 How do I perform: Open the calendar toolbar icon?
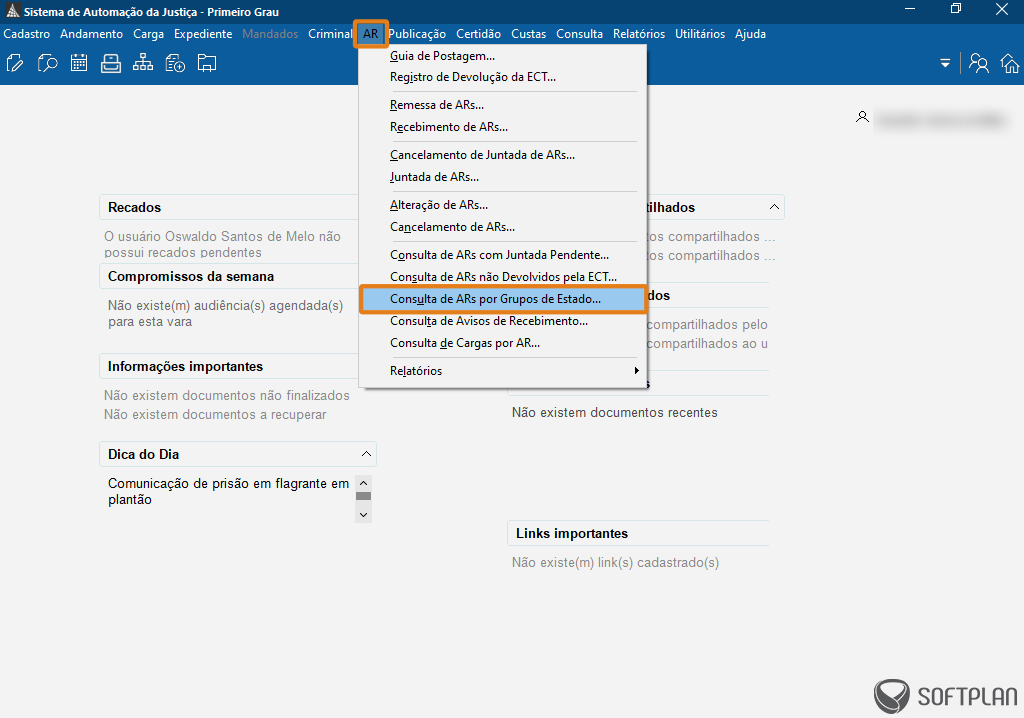(79, 63)
